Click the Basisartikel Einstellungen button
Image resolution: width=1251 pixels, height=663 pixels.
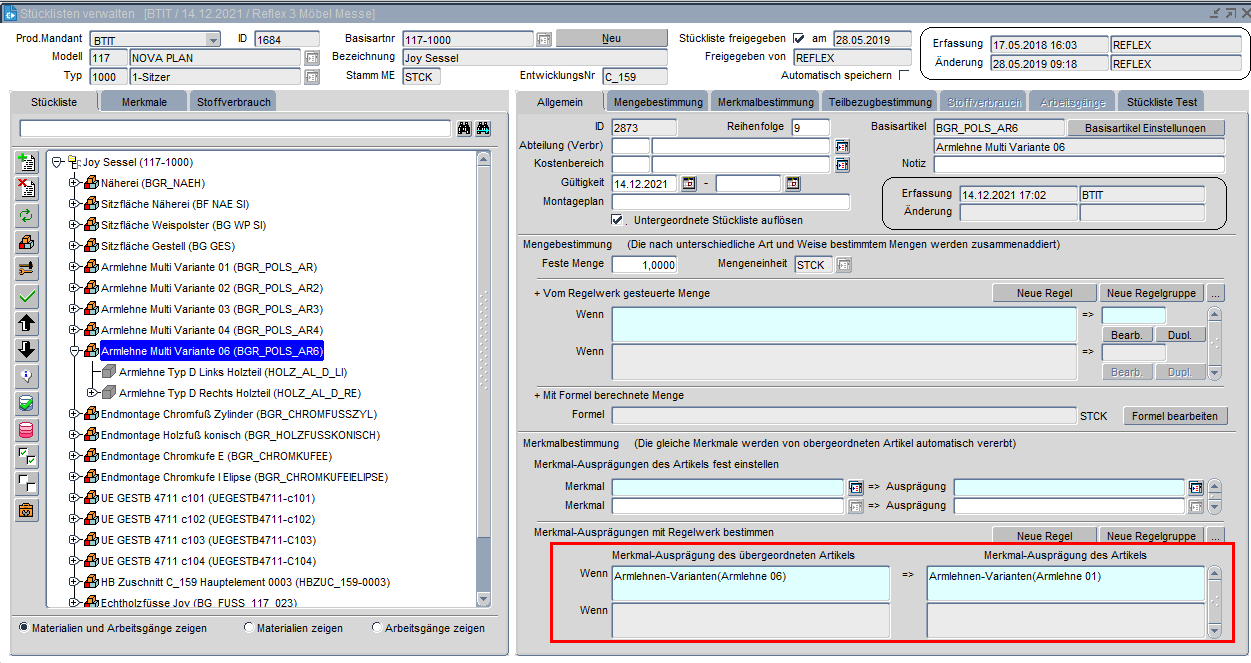[x=1146, y=128]
